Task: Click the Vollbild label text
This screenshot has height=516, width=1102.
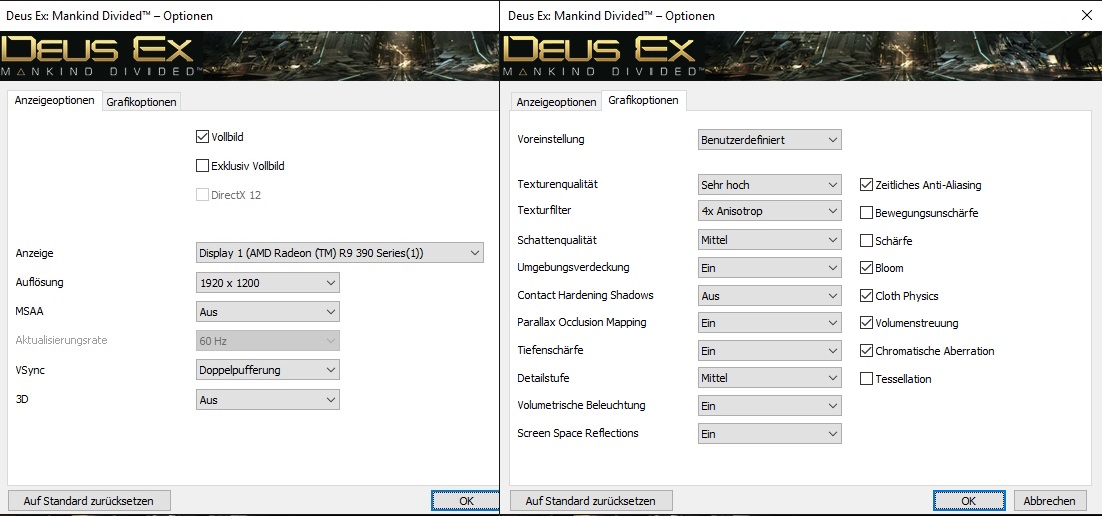Action: coord(228,137)
